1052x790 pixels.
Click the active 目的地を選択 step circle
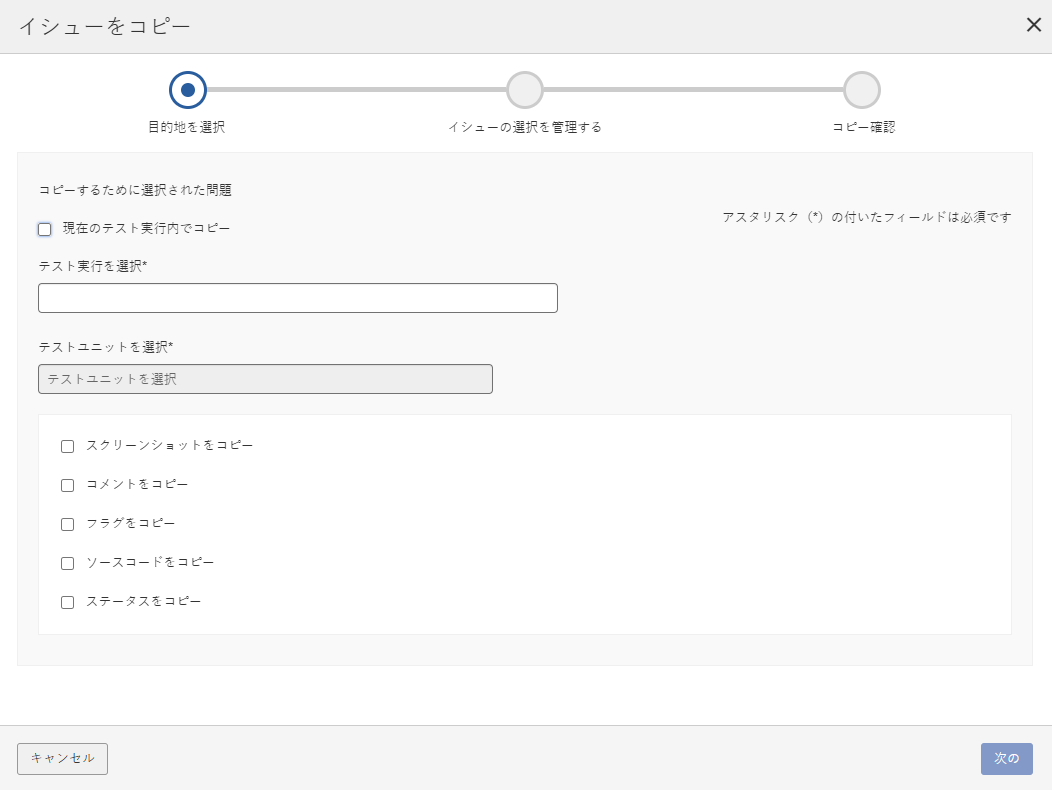tap(188, 90)
